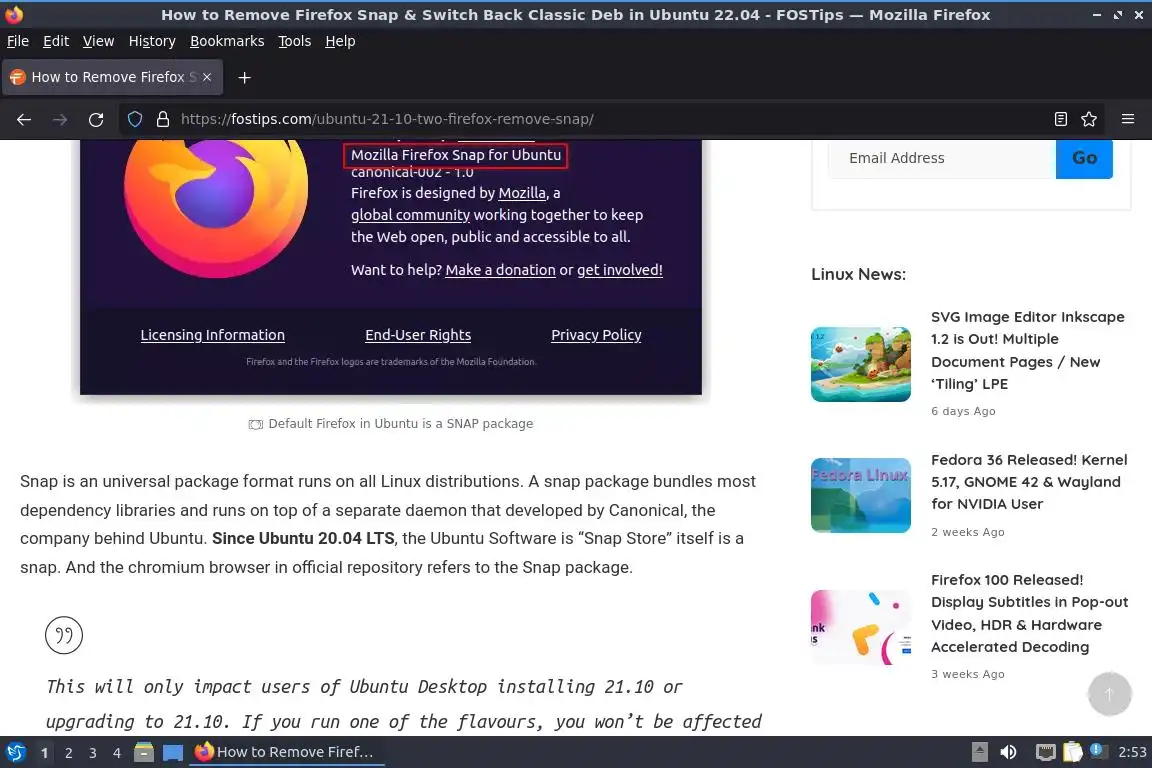Click the Inkscape article thumbnail
Image resolution: width=1152 pixels, height=768 pixels.
(x=860, y=365)
